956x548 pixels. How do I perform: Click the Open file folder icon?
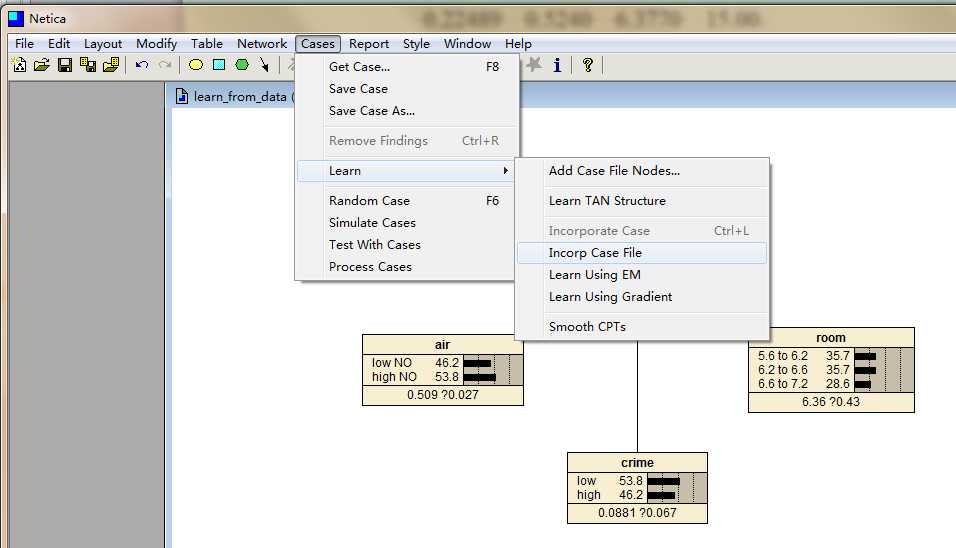(41, 65)
